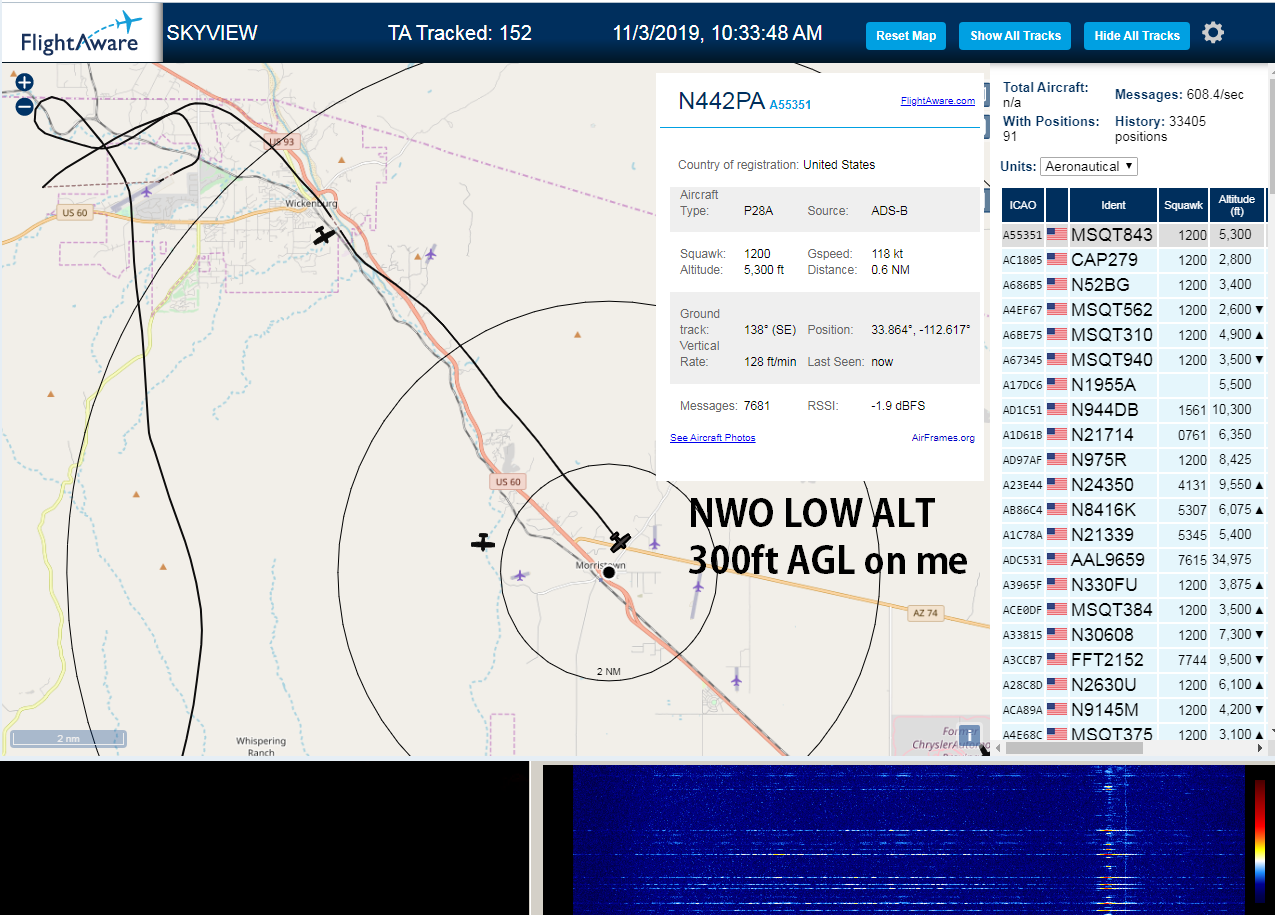Viewport: 1275px width, 915px height.
Task: Click the map info "i" icon
Action: (x=969, y=736)
